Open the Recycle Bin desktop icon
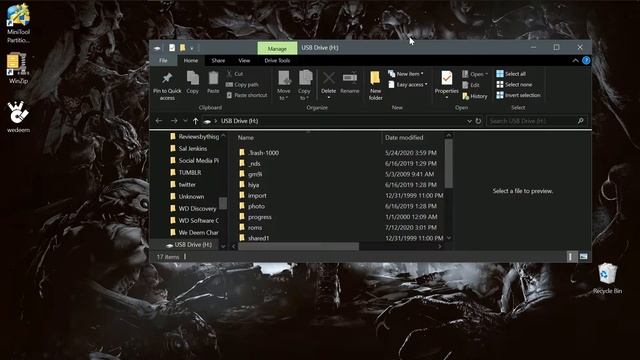 [x=607, y=278]
